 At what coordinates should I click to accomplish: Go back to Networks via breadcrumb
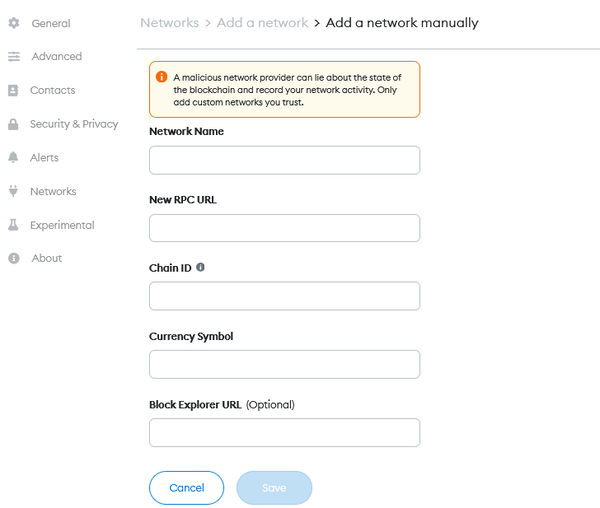click(x=169, y=22)
